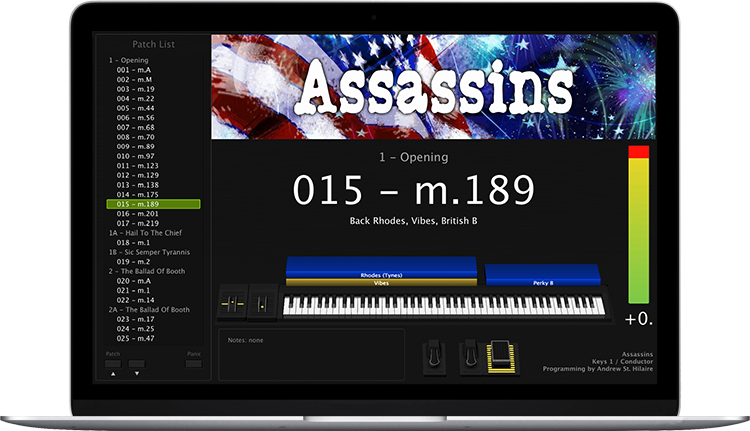Select the Rhodes (Tynes) keyboard layer

point(381,267)
